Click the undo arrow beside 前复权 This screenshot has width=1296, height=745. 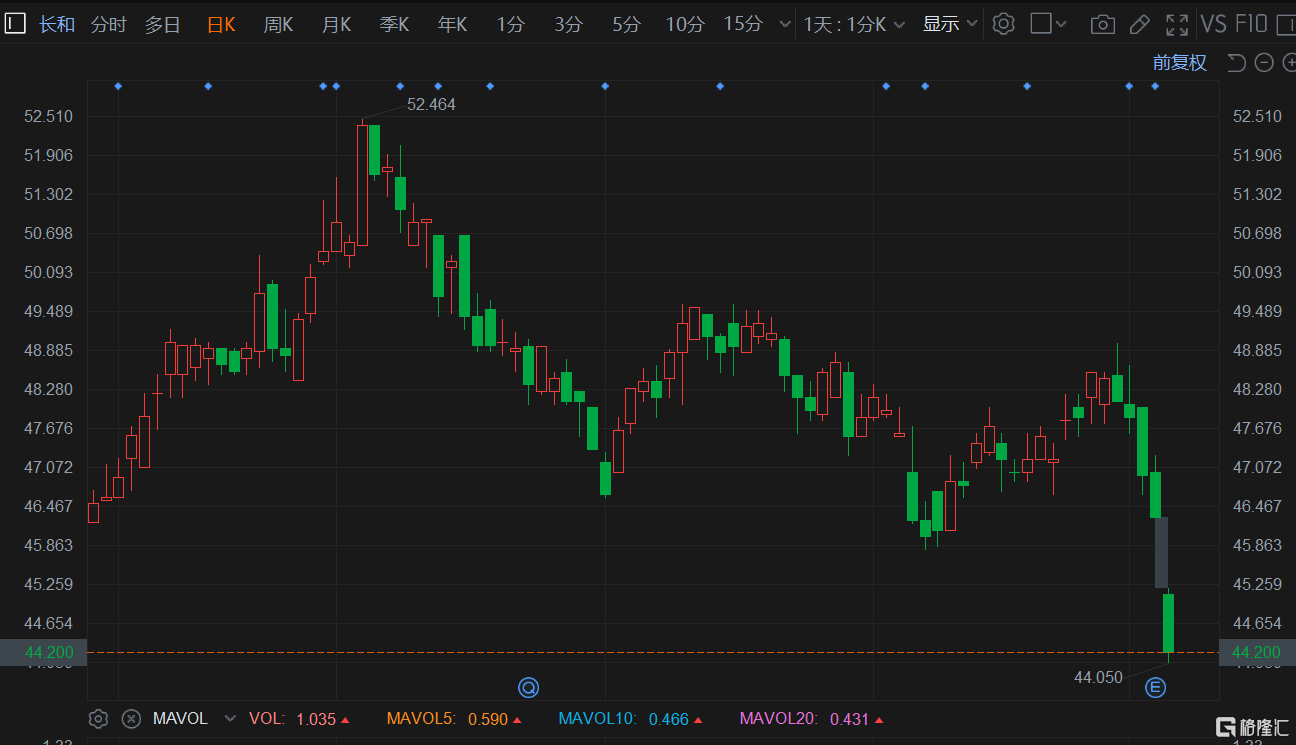coord(1236,63)
